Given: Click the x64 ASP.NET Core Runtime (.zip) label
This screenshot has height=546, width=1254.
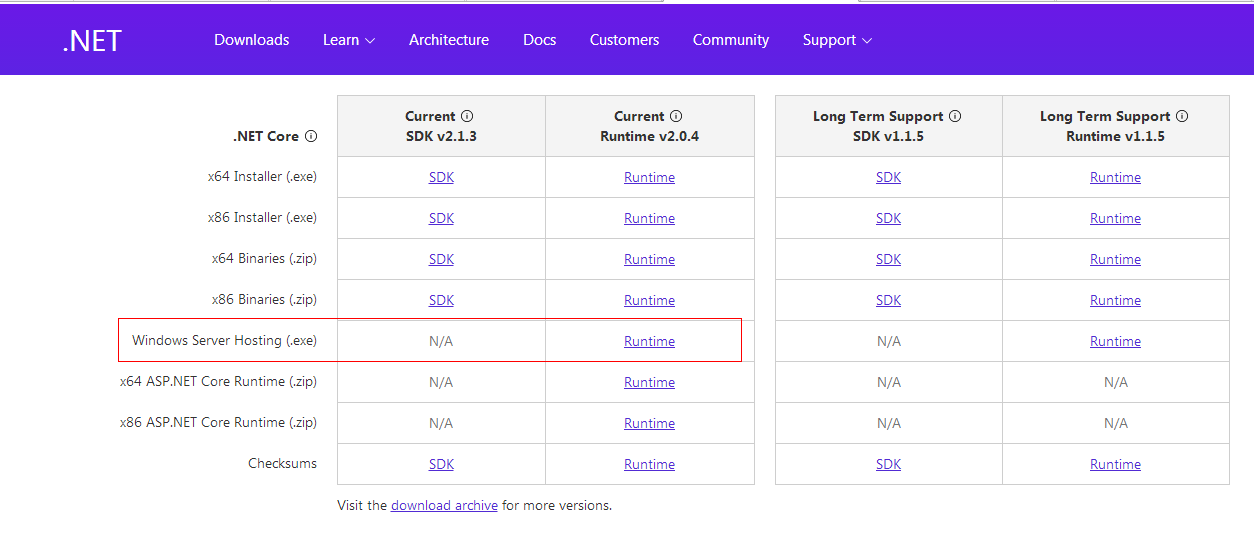Looking at the screenshot, I should pos(218,381).
